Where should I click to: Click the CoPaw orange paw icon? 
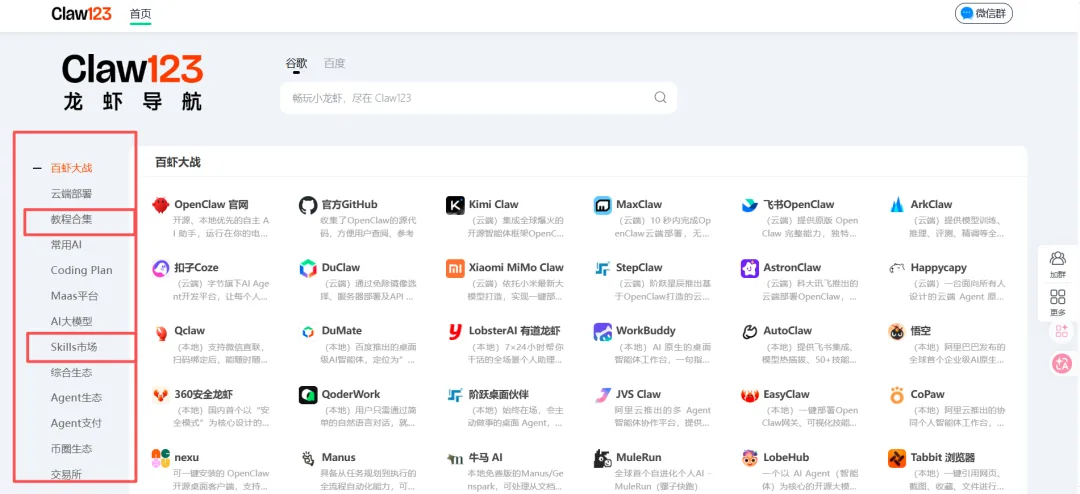pyautogui.click(x=897, y=395)
